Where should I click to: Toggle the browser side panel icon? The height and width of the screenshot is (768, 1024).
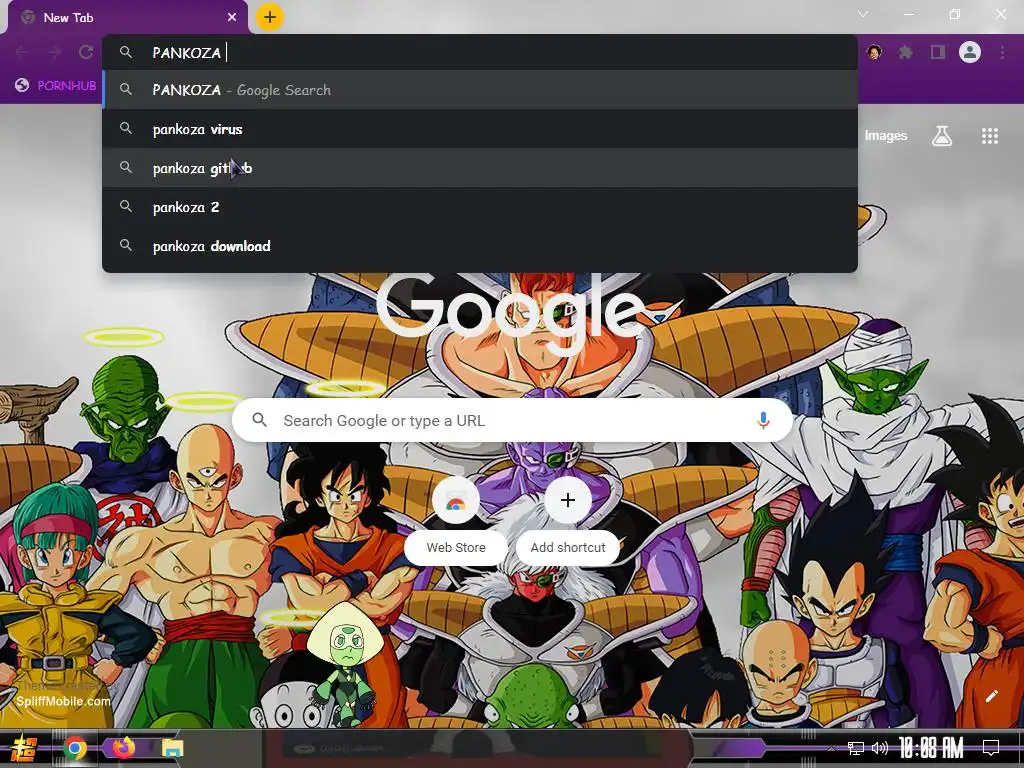click(938, 52)
